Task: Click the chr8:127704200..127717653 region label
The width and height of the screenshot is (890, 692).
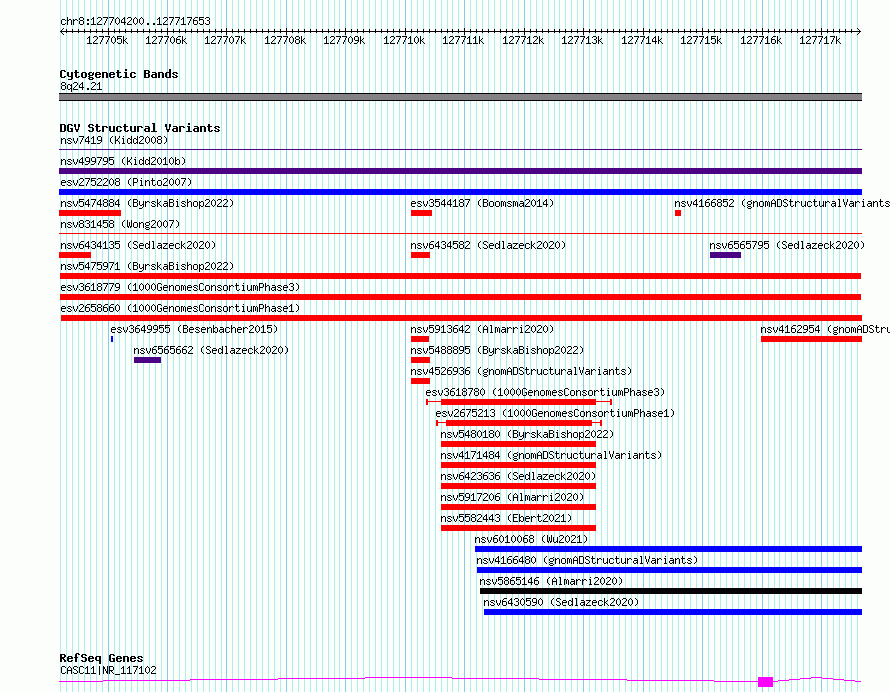Action: coord(135,22)
